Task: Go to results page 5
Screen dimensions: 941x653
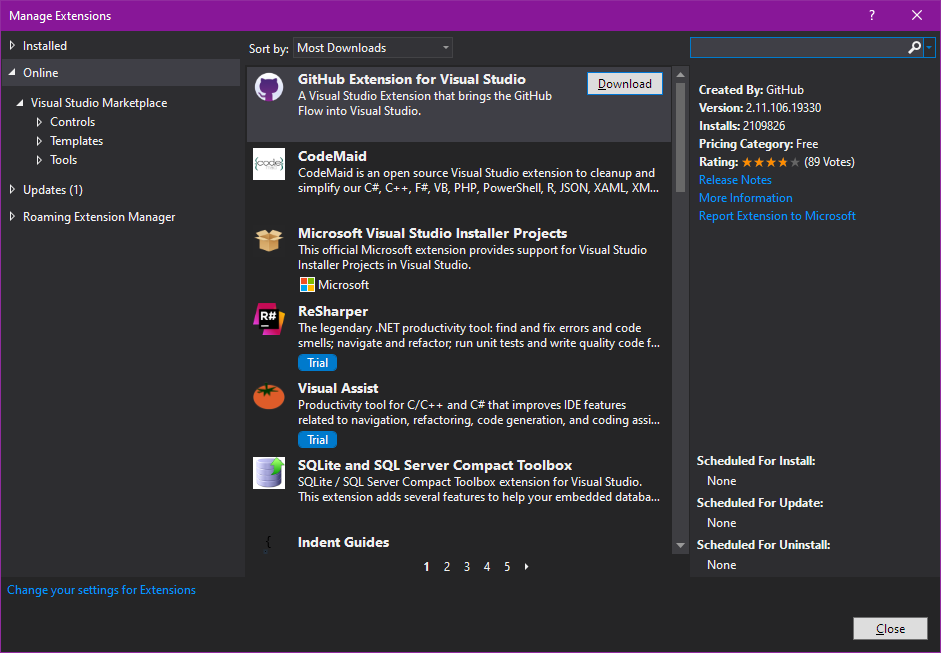Action: 507,567
